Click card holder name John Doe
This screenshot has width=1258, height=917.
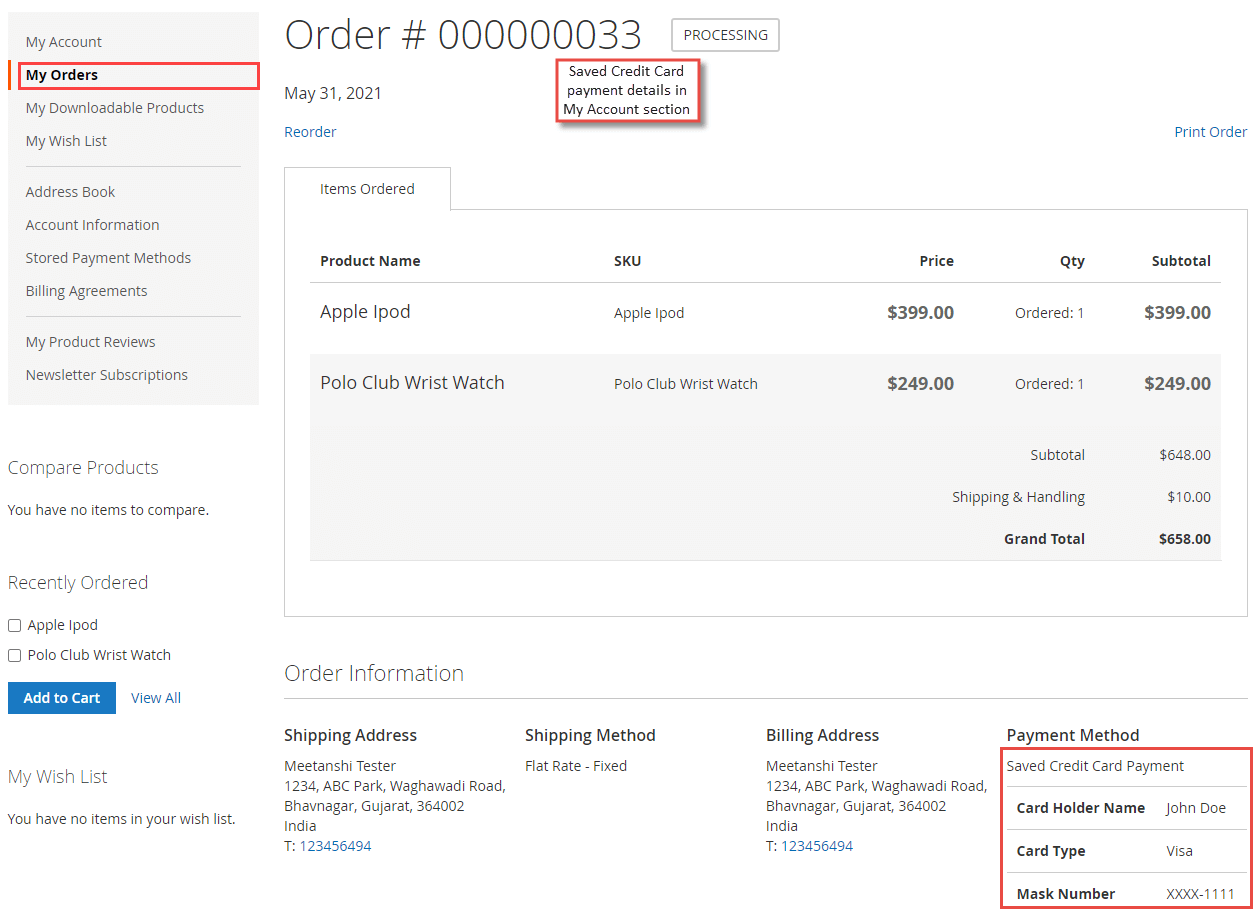tap(1195, 808)
